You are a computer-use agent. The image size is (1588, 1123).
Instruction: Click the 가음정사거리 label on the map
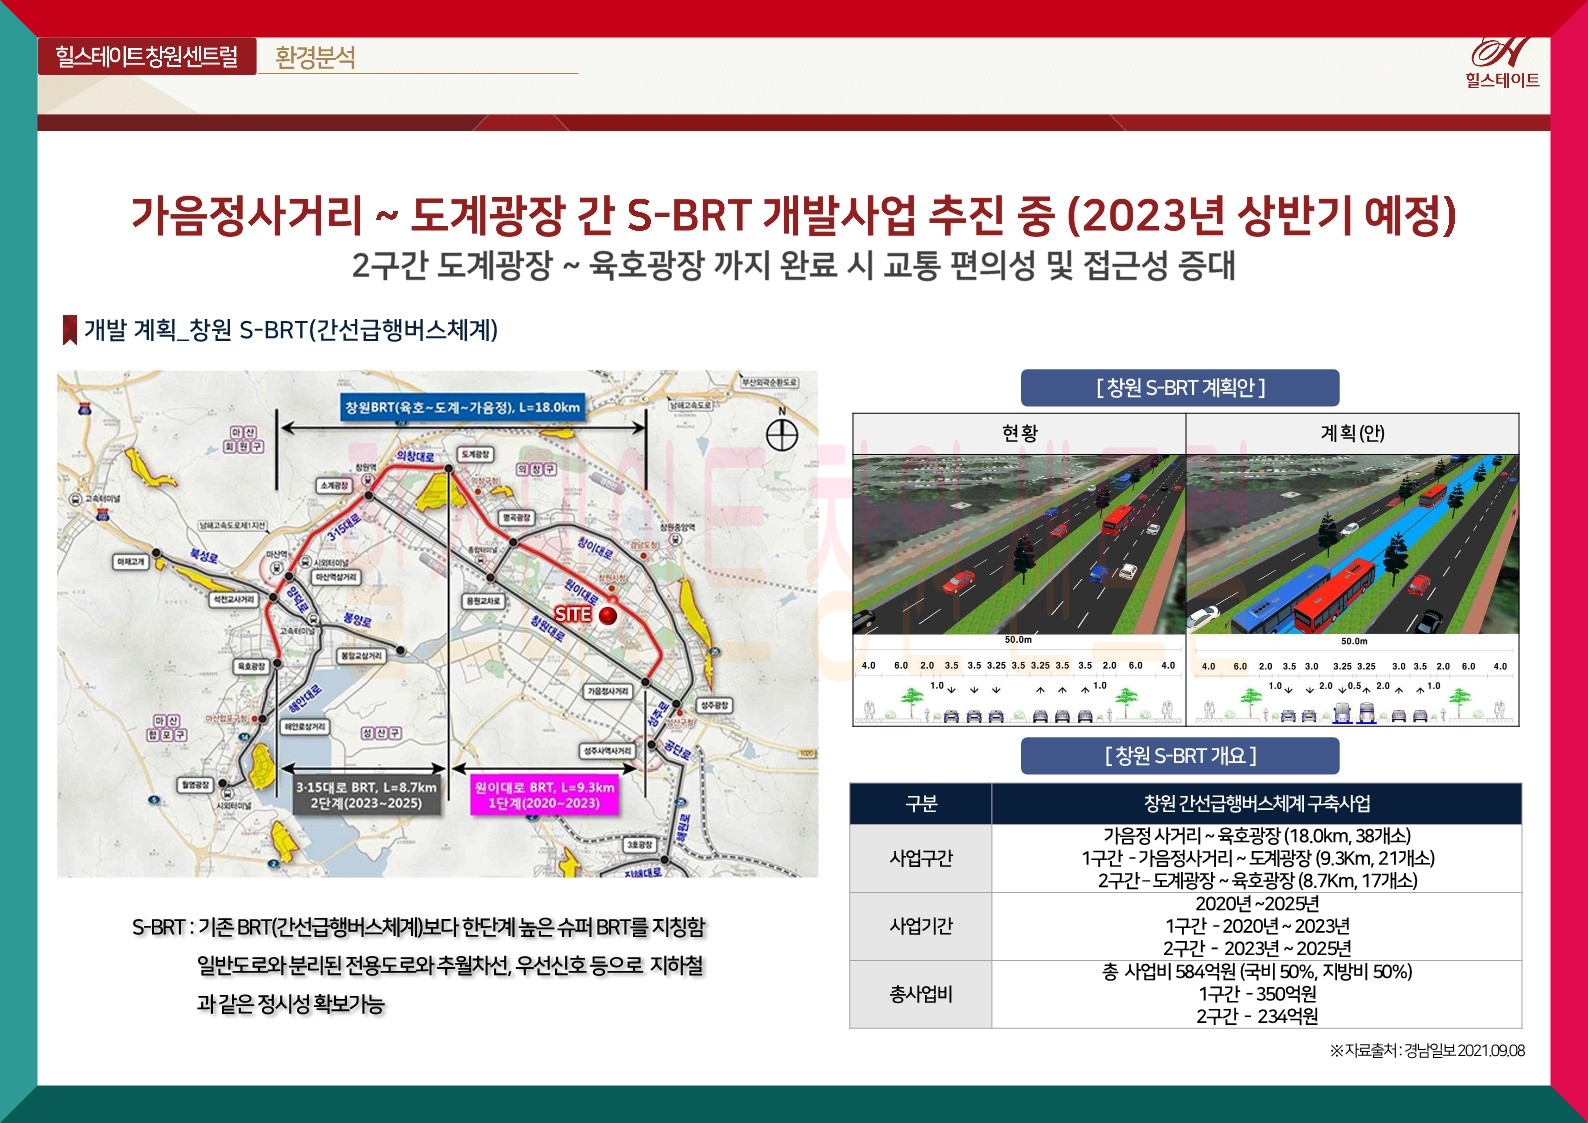tap(608, 691)
